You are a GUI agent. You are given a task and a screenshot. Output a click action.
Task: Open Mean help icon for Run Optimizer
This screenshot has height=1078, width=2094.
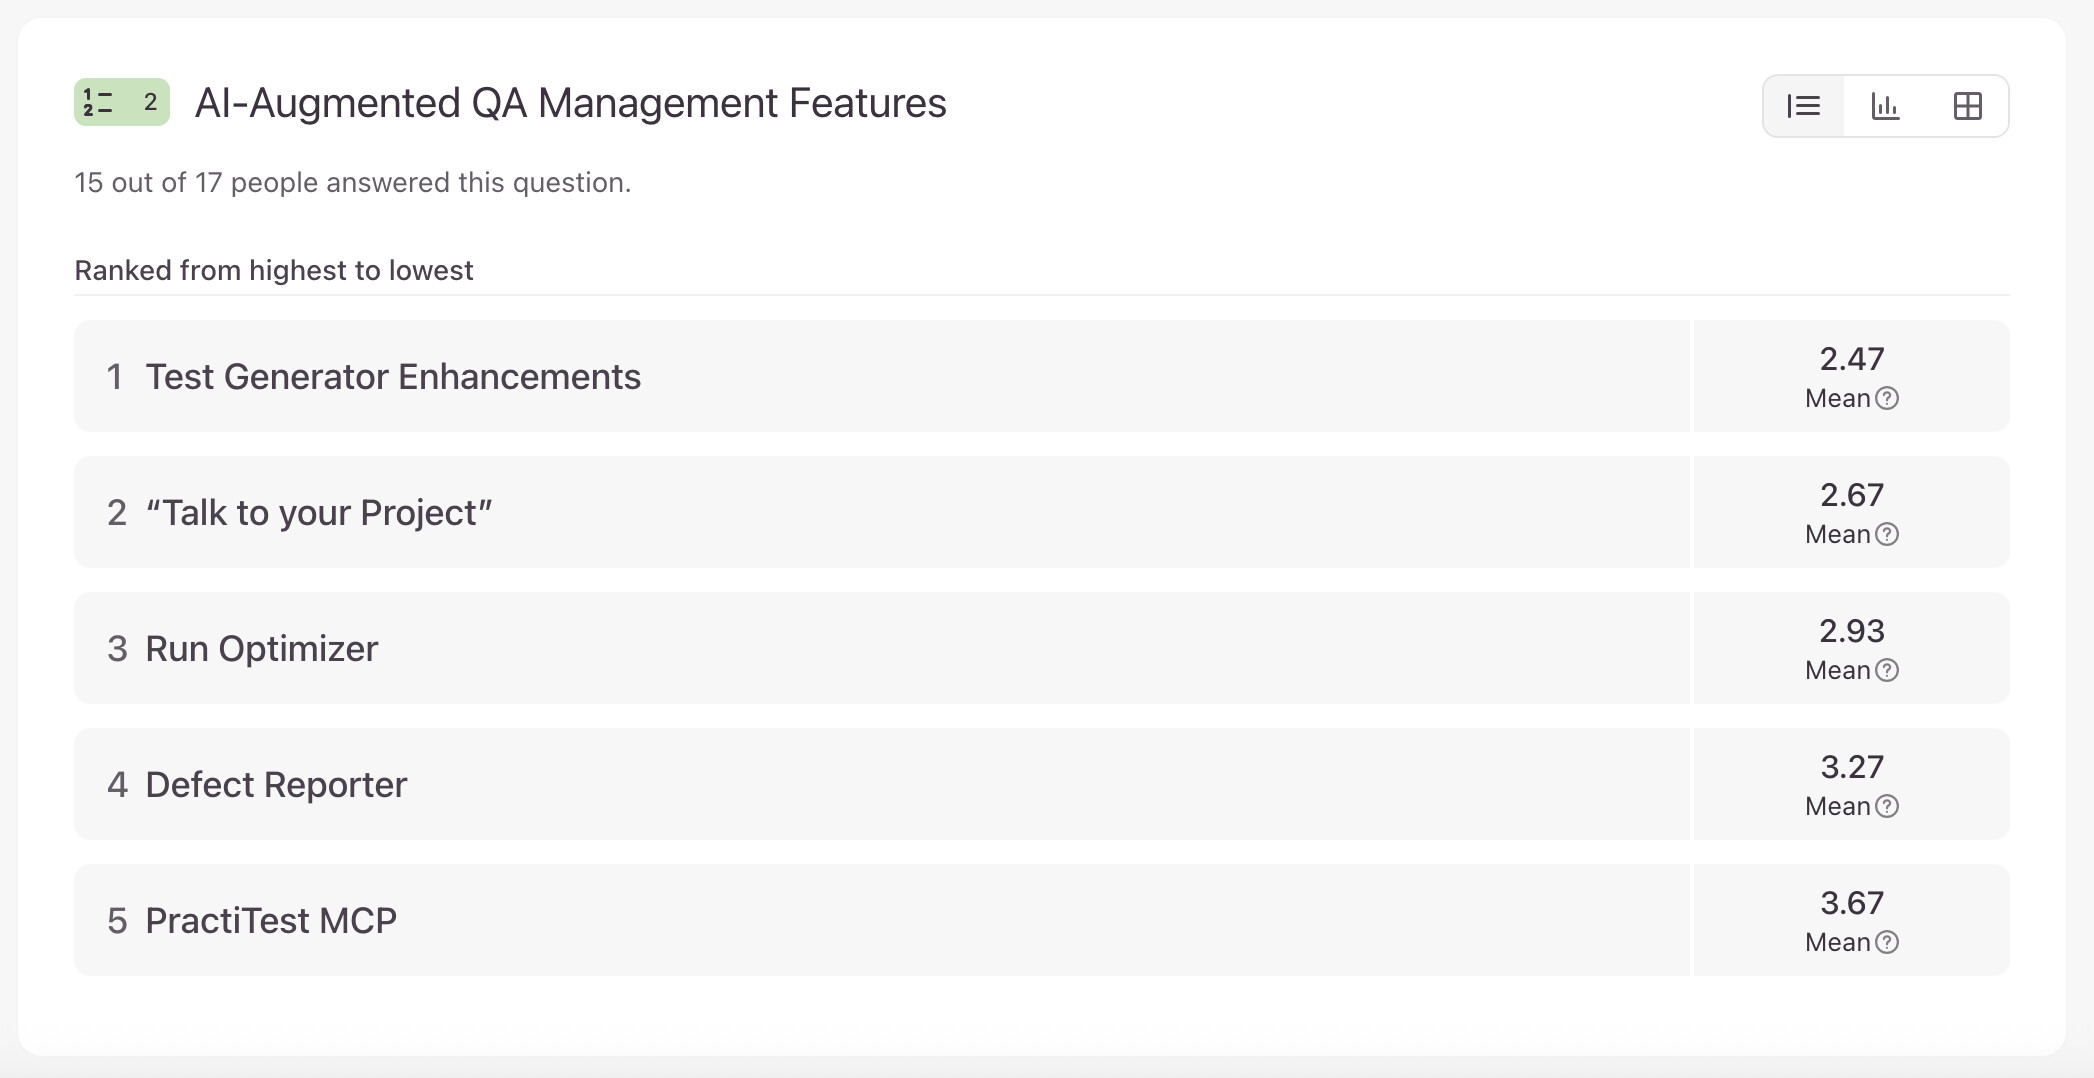pos(1887,671)
